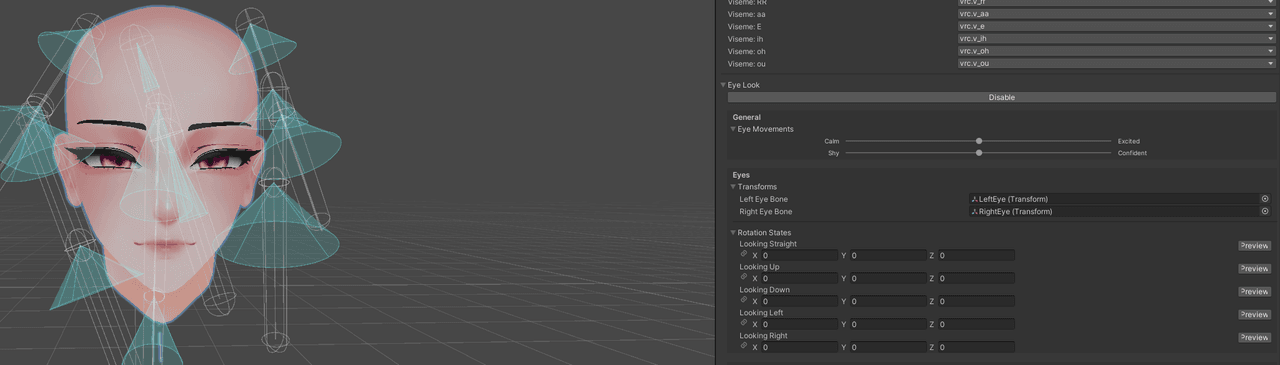Collapse the Eye Movements foldout
This screenshot has height=365, width=1280.
point(733,129)
